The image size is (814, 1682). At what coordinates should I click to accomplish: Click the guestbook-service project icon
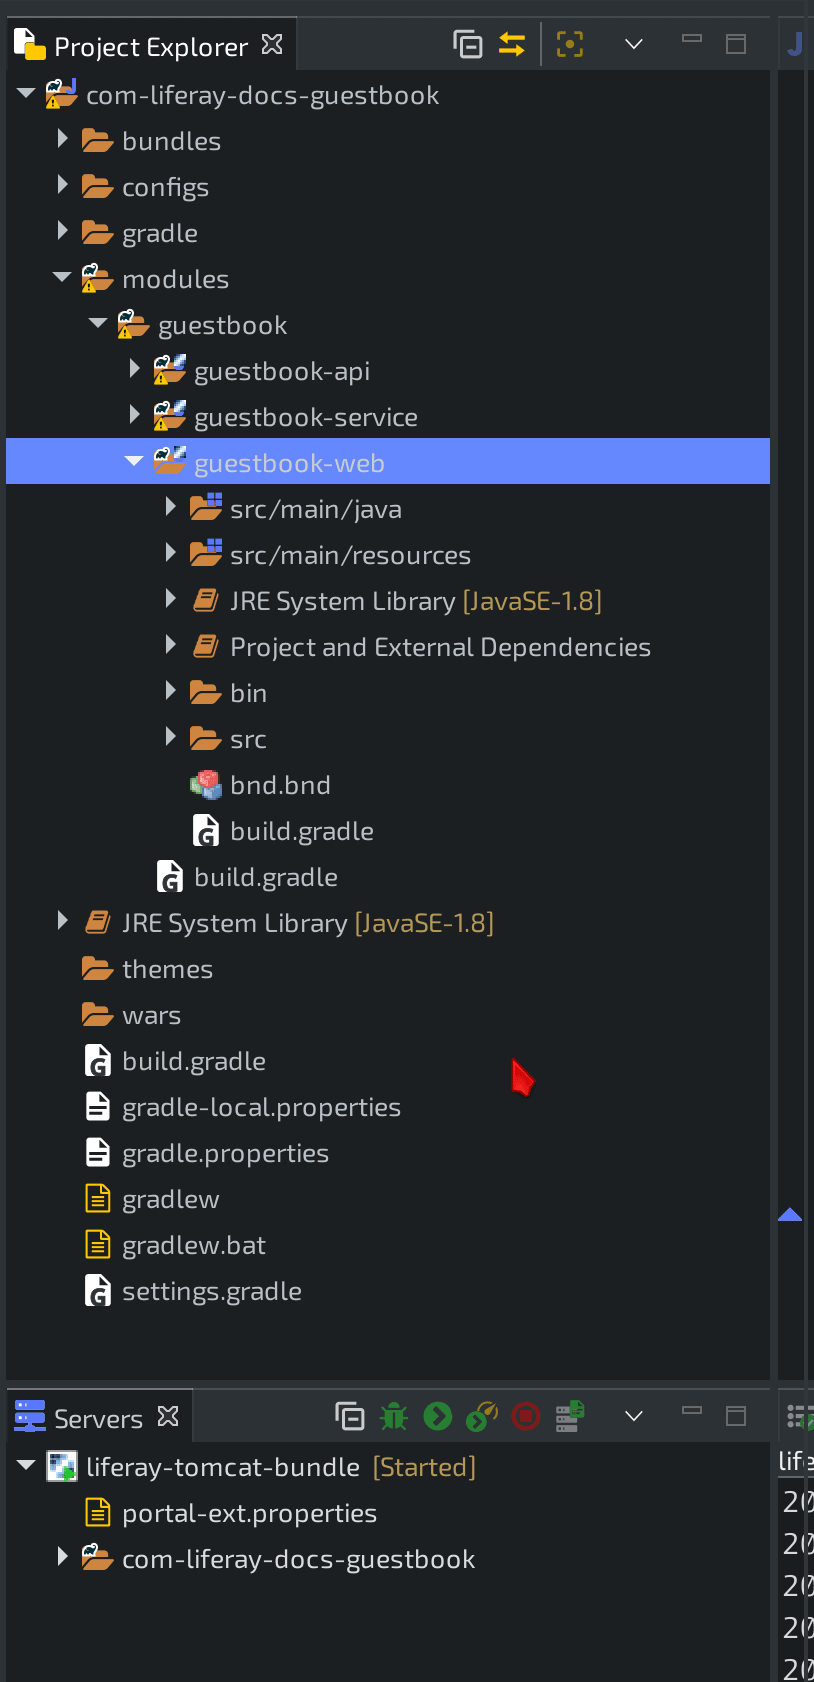pyautogui.click(x=170, y=416)
